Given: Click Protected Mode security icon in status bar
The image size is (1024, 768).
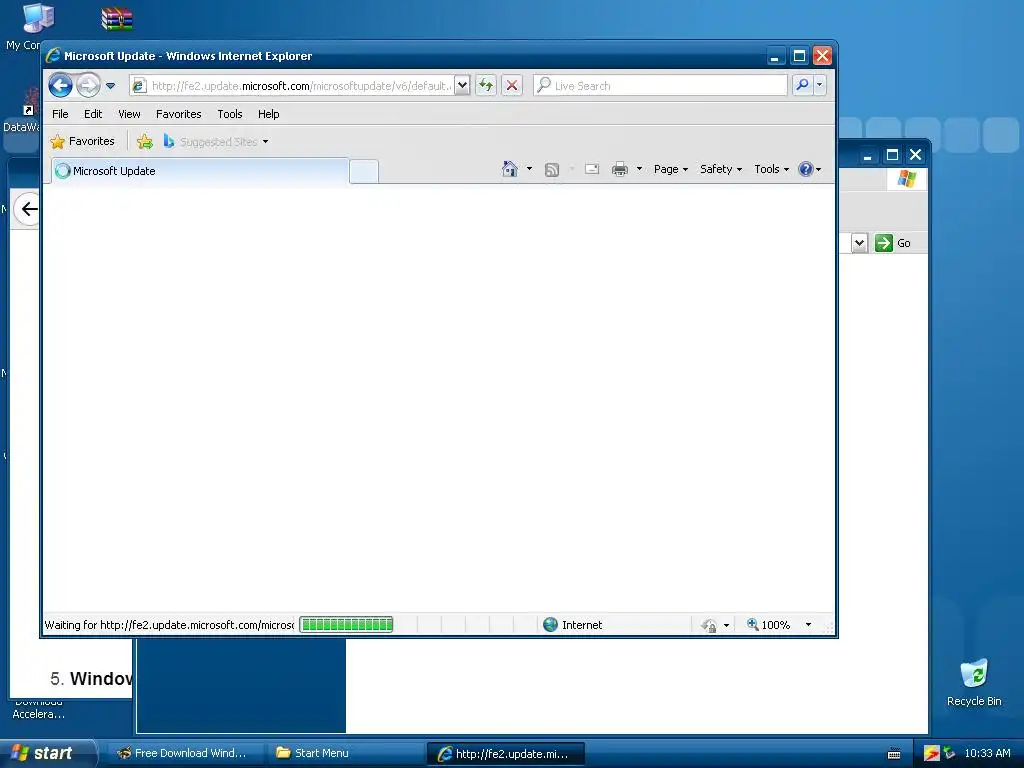Looking at the screenshot, I should coord(709,625).
